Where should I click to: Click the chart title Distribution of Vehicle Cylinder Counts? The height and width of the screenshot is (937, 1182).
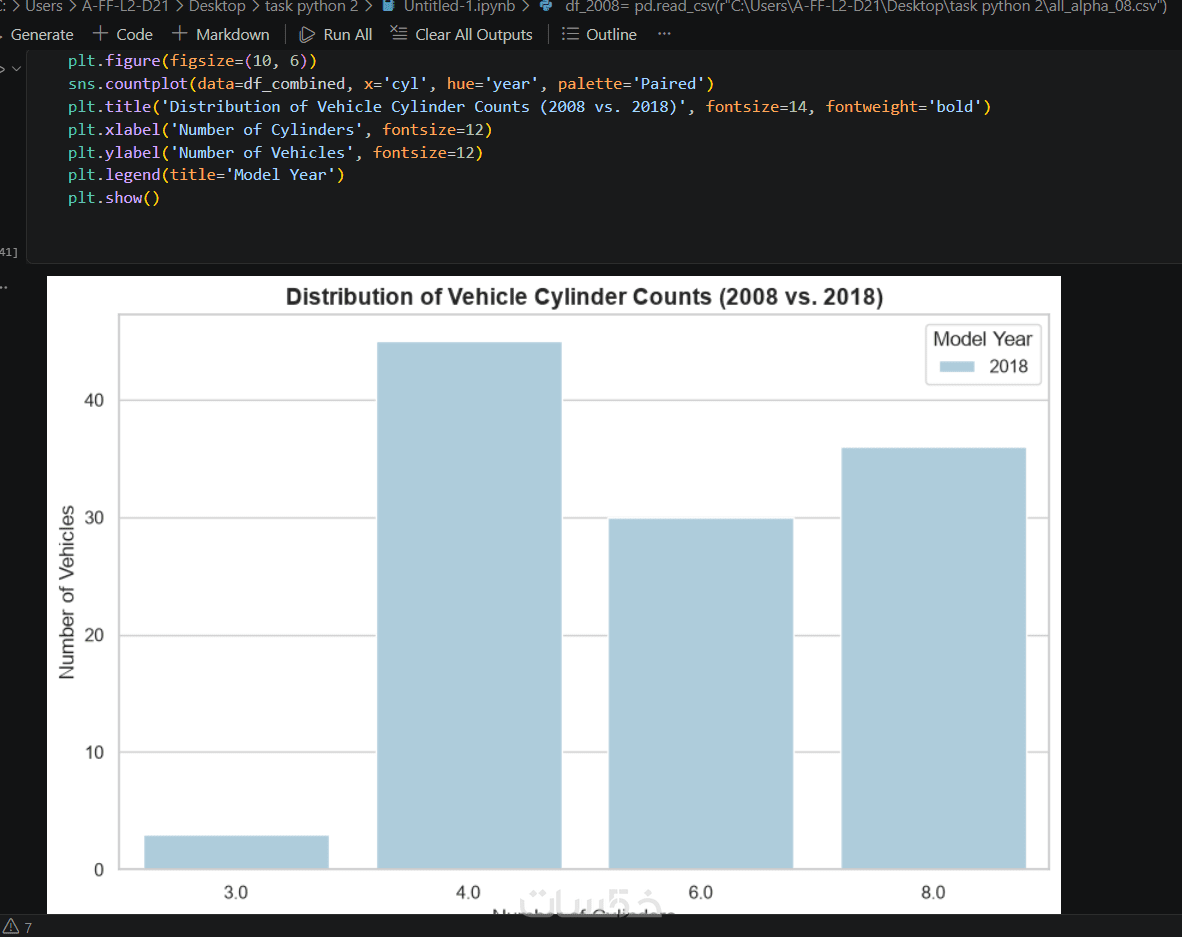click(584, 297)
